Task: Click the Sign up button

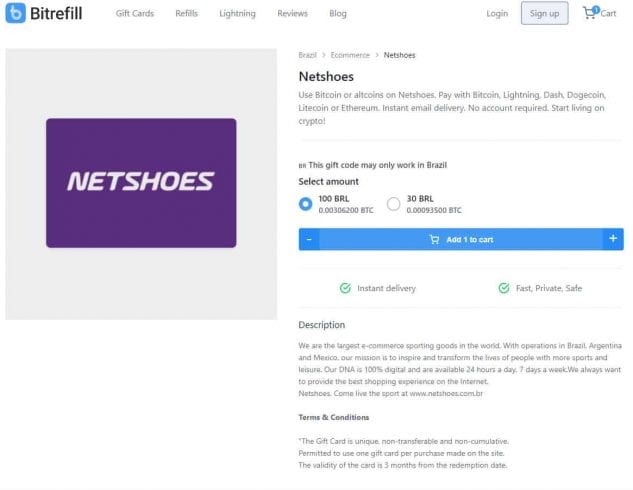Action: click(x=545, y=13)
